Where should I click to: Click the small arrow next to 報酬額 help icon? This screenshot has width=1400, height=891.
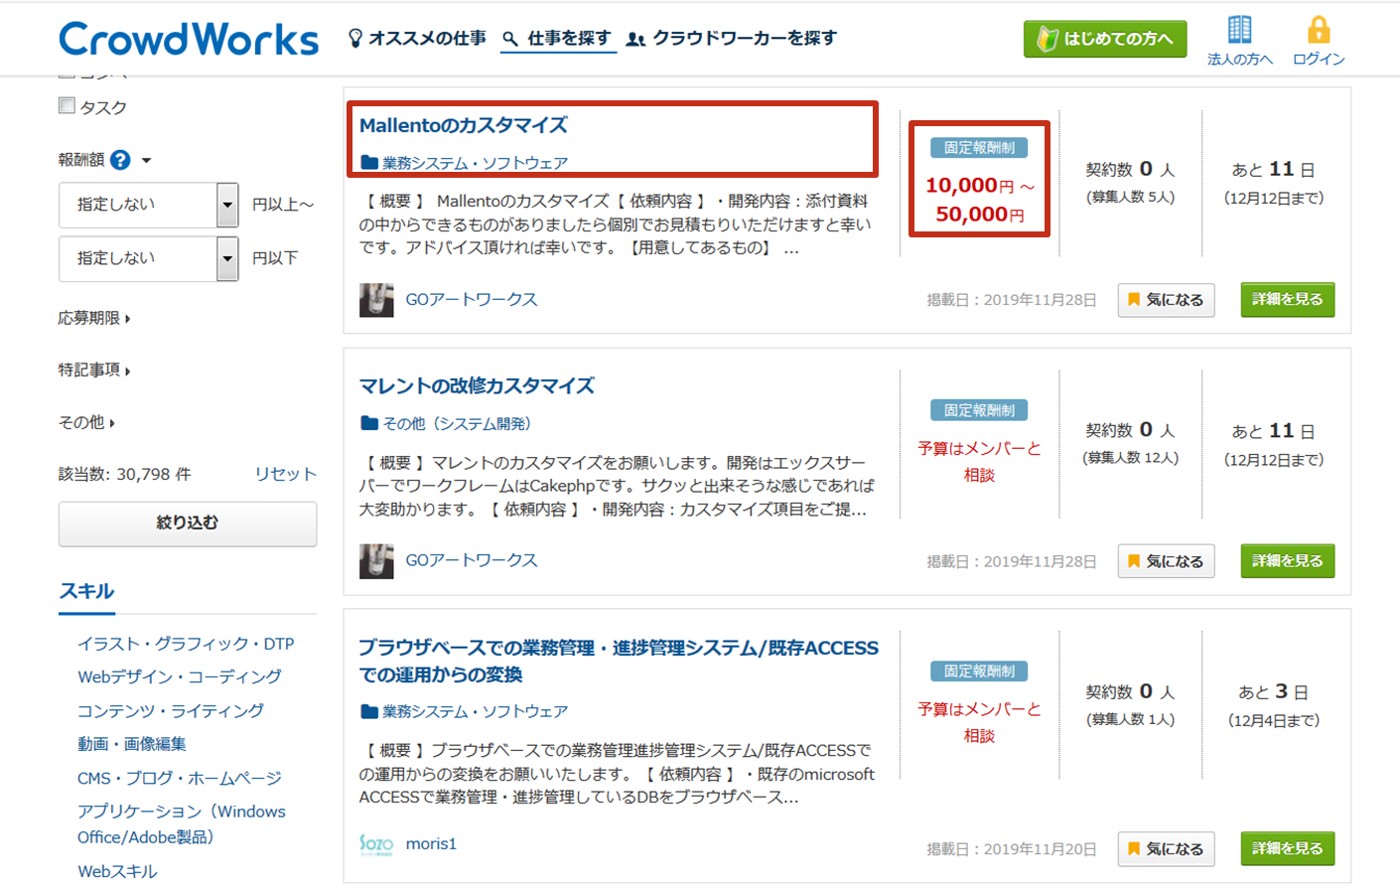click(x=146, y=161)
